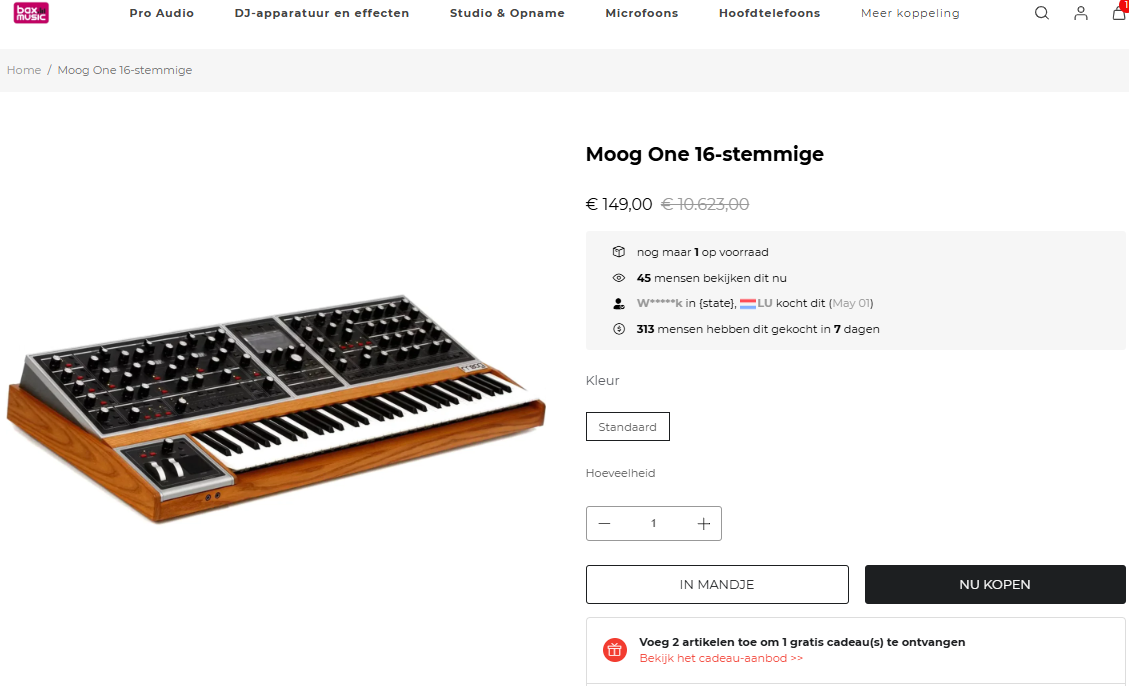Screen dimensions: 1129x686
Task: Add the product with IN MANDJE
Action: (x=717, y=585)
